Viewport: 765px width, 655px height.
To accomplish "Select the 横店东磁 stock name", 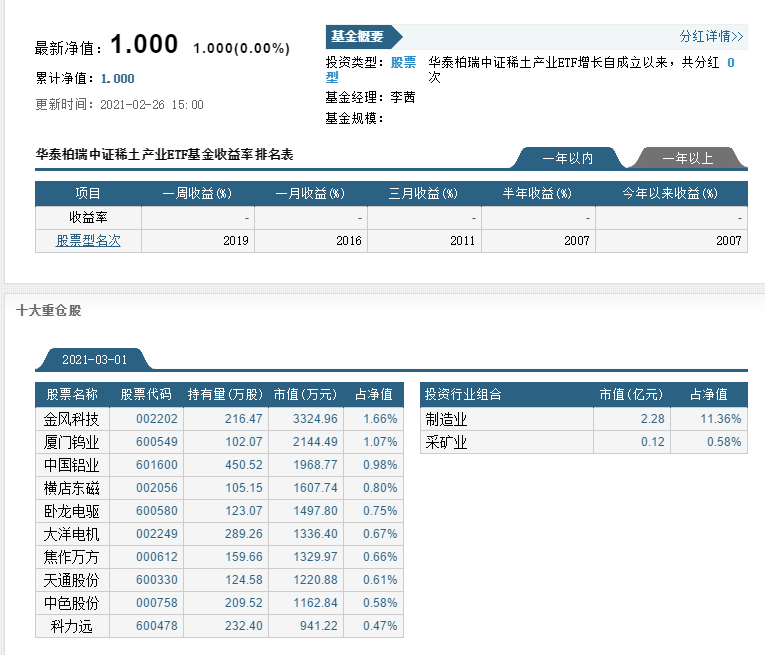I will coord(71,488).
